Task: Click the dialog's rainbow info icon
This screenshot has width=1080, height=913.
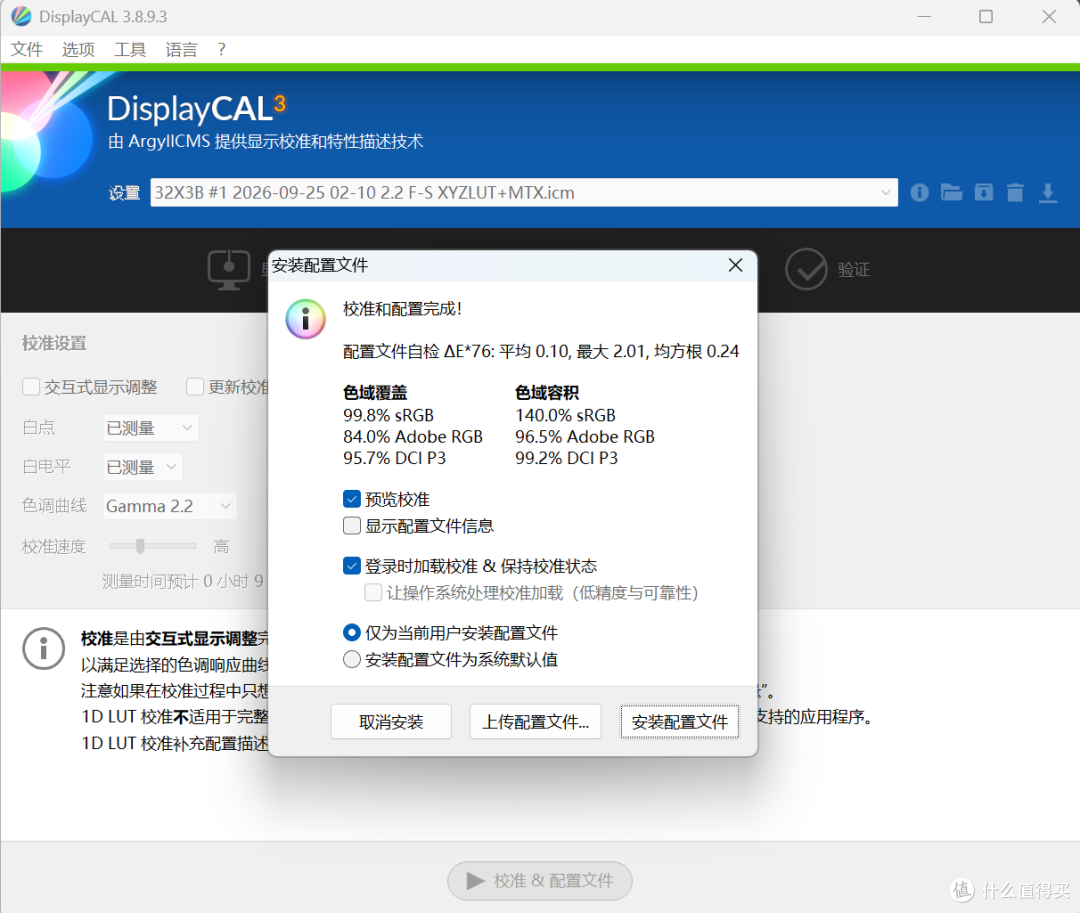Action: tap(305, 319)
